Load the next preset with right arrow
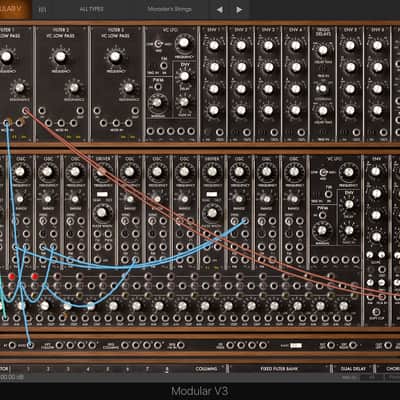 239,10
